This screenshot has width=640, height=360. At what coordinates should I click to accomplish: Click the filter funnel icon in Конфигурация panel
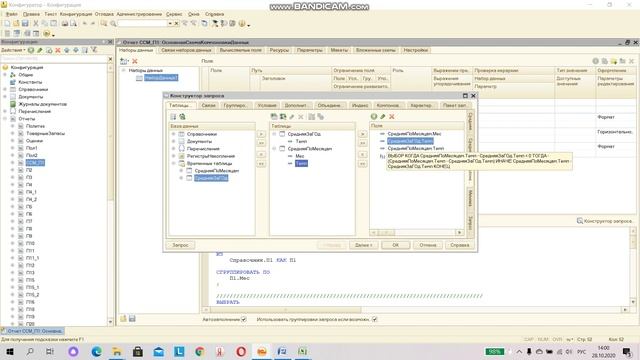[94, 50]
